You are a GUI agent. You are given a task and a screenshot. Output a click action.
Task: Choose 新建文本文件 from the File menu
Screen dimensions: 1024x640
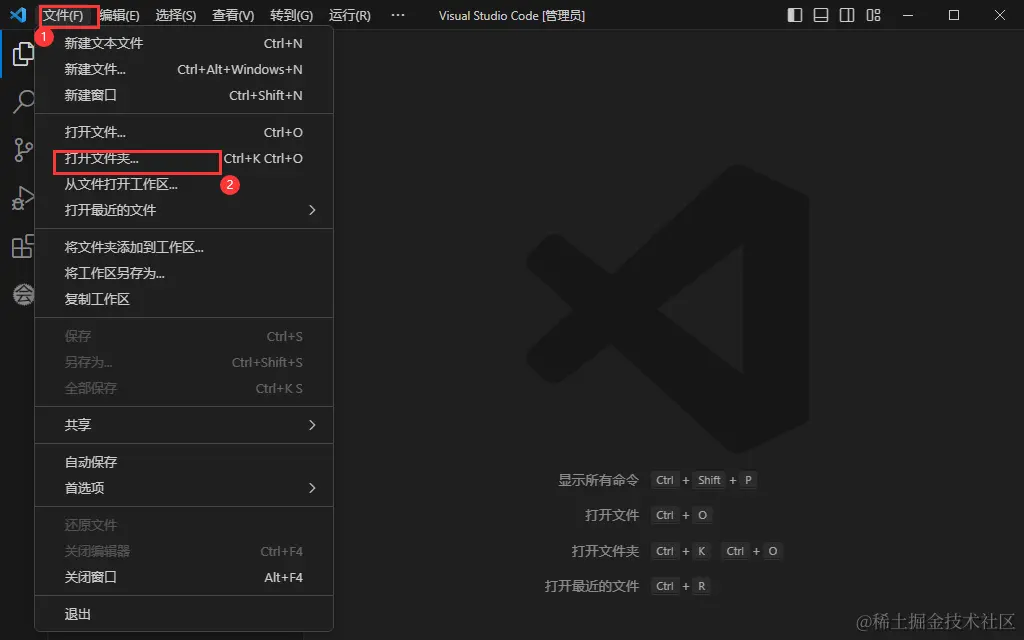[184, 43]
